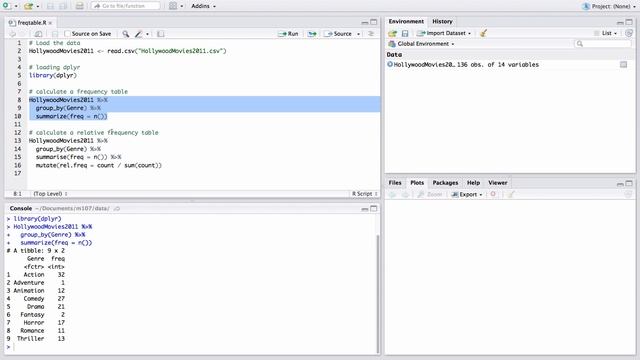Image resolution: width=640 pixels, height=360 pixels.
Task: Select the freqtable.R editor tab
Action: [x=31, y=23]
